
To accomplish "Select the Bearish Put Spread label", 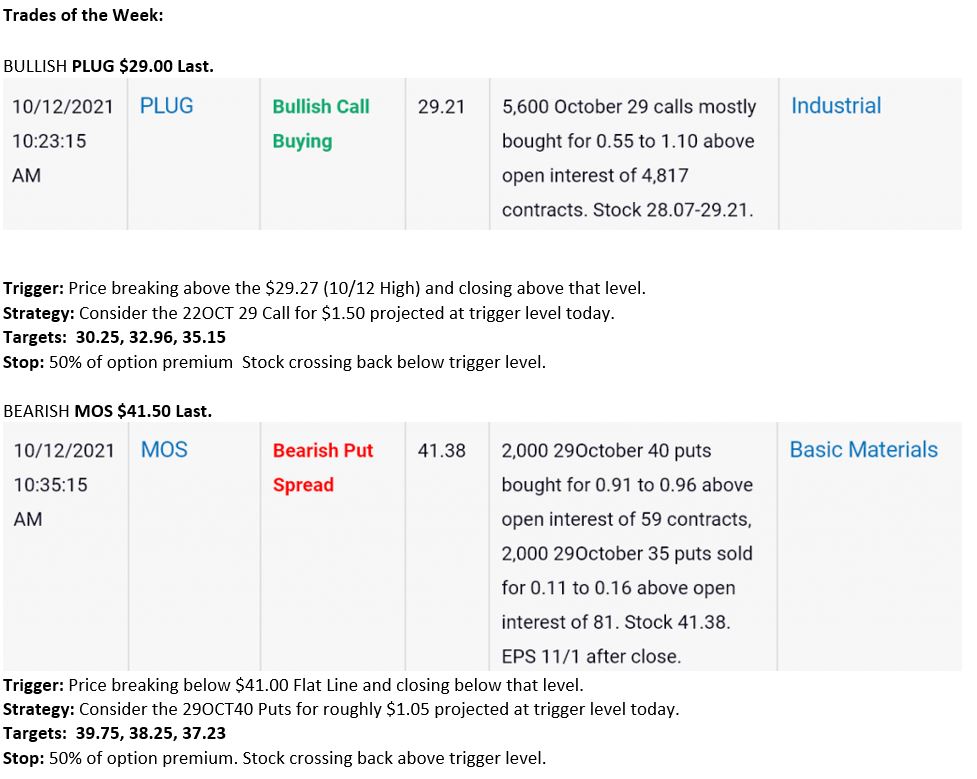I will 323,467.
